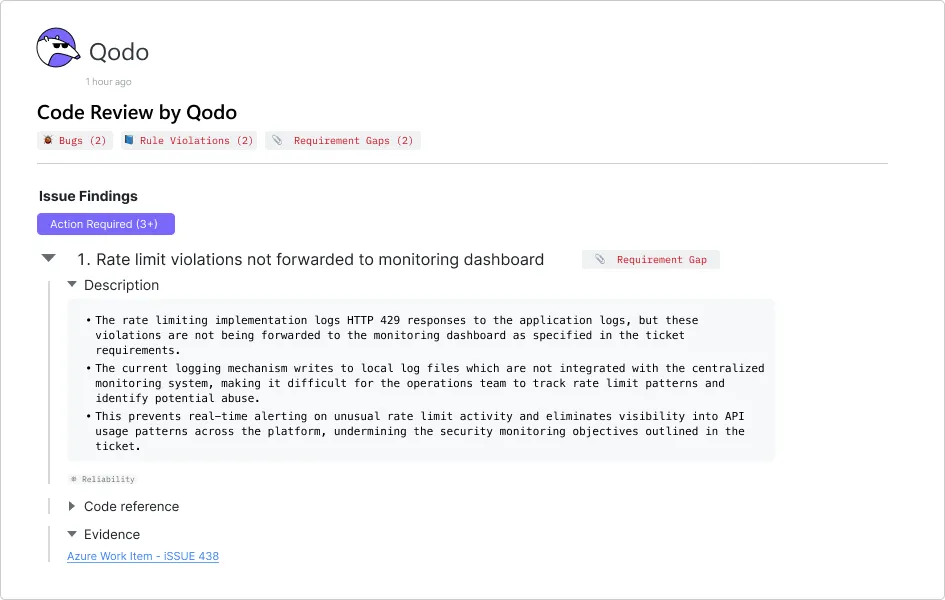The width and height of the screenshot is (945, 600).
Task: Click the paperclip icon beside issue 1 title
Action: click(599, 260)
